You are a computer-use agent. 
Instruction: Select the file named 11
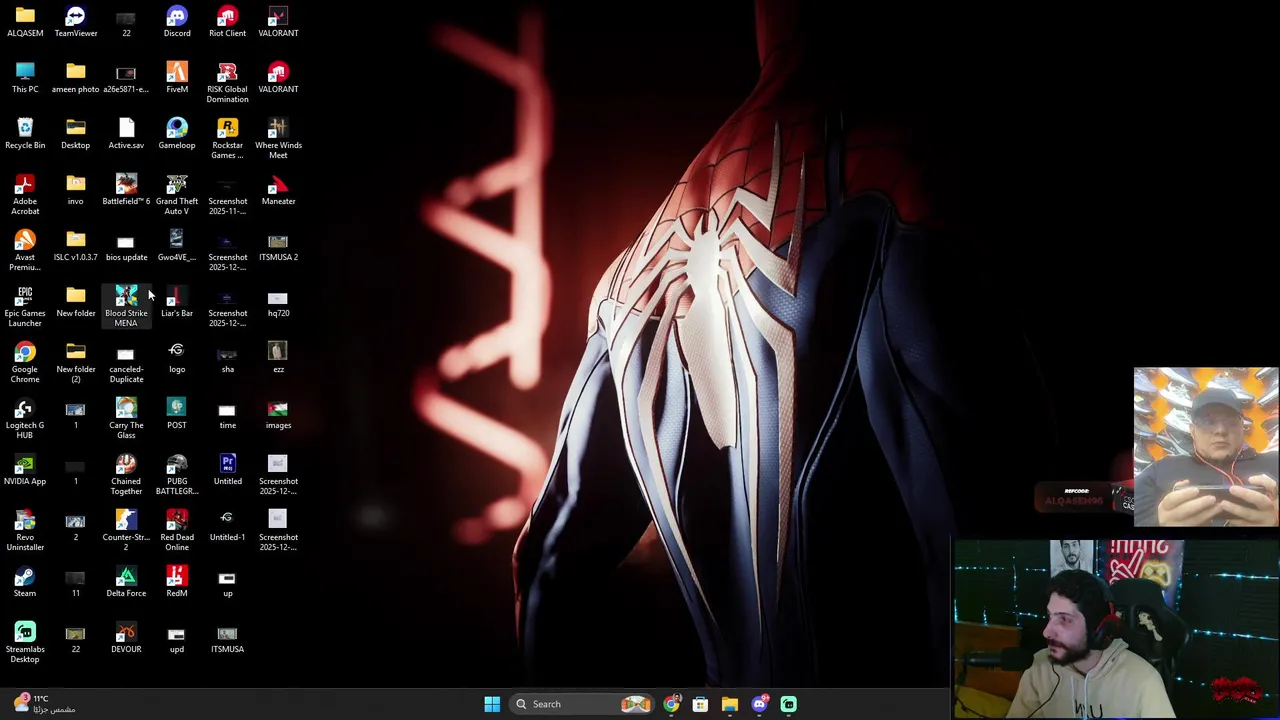click(x=76, y=581)
